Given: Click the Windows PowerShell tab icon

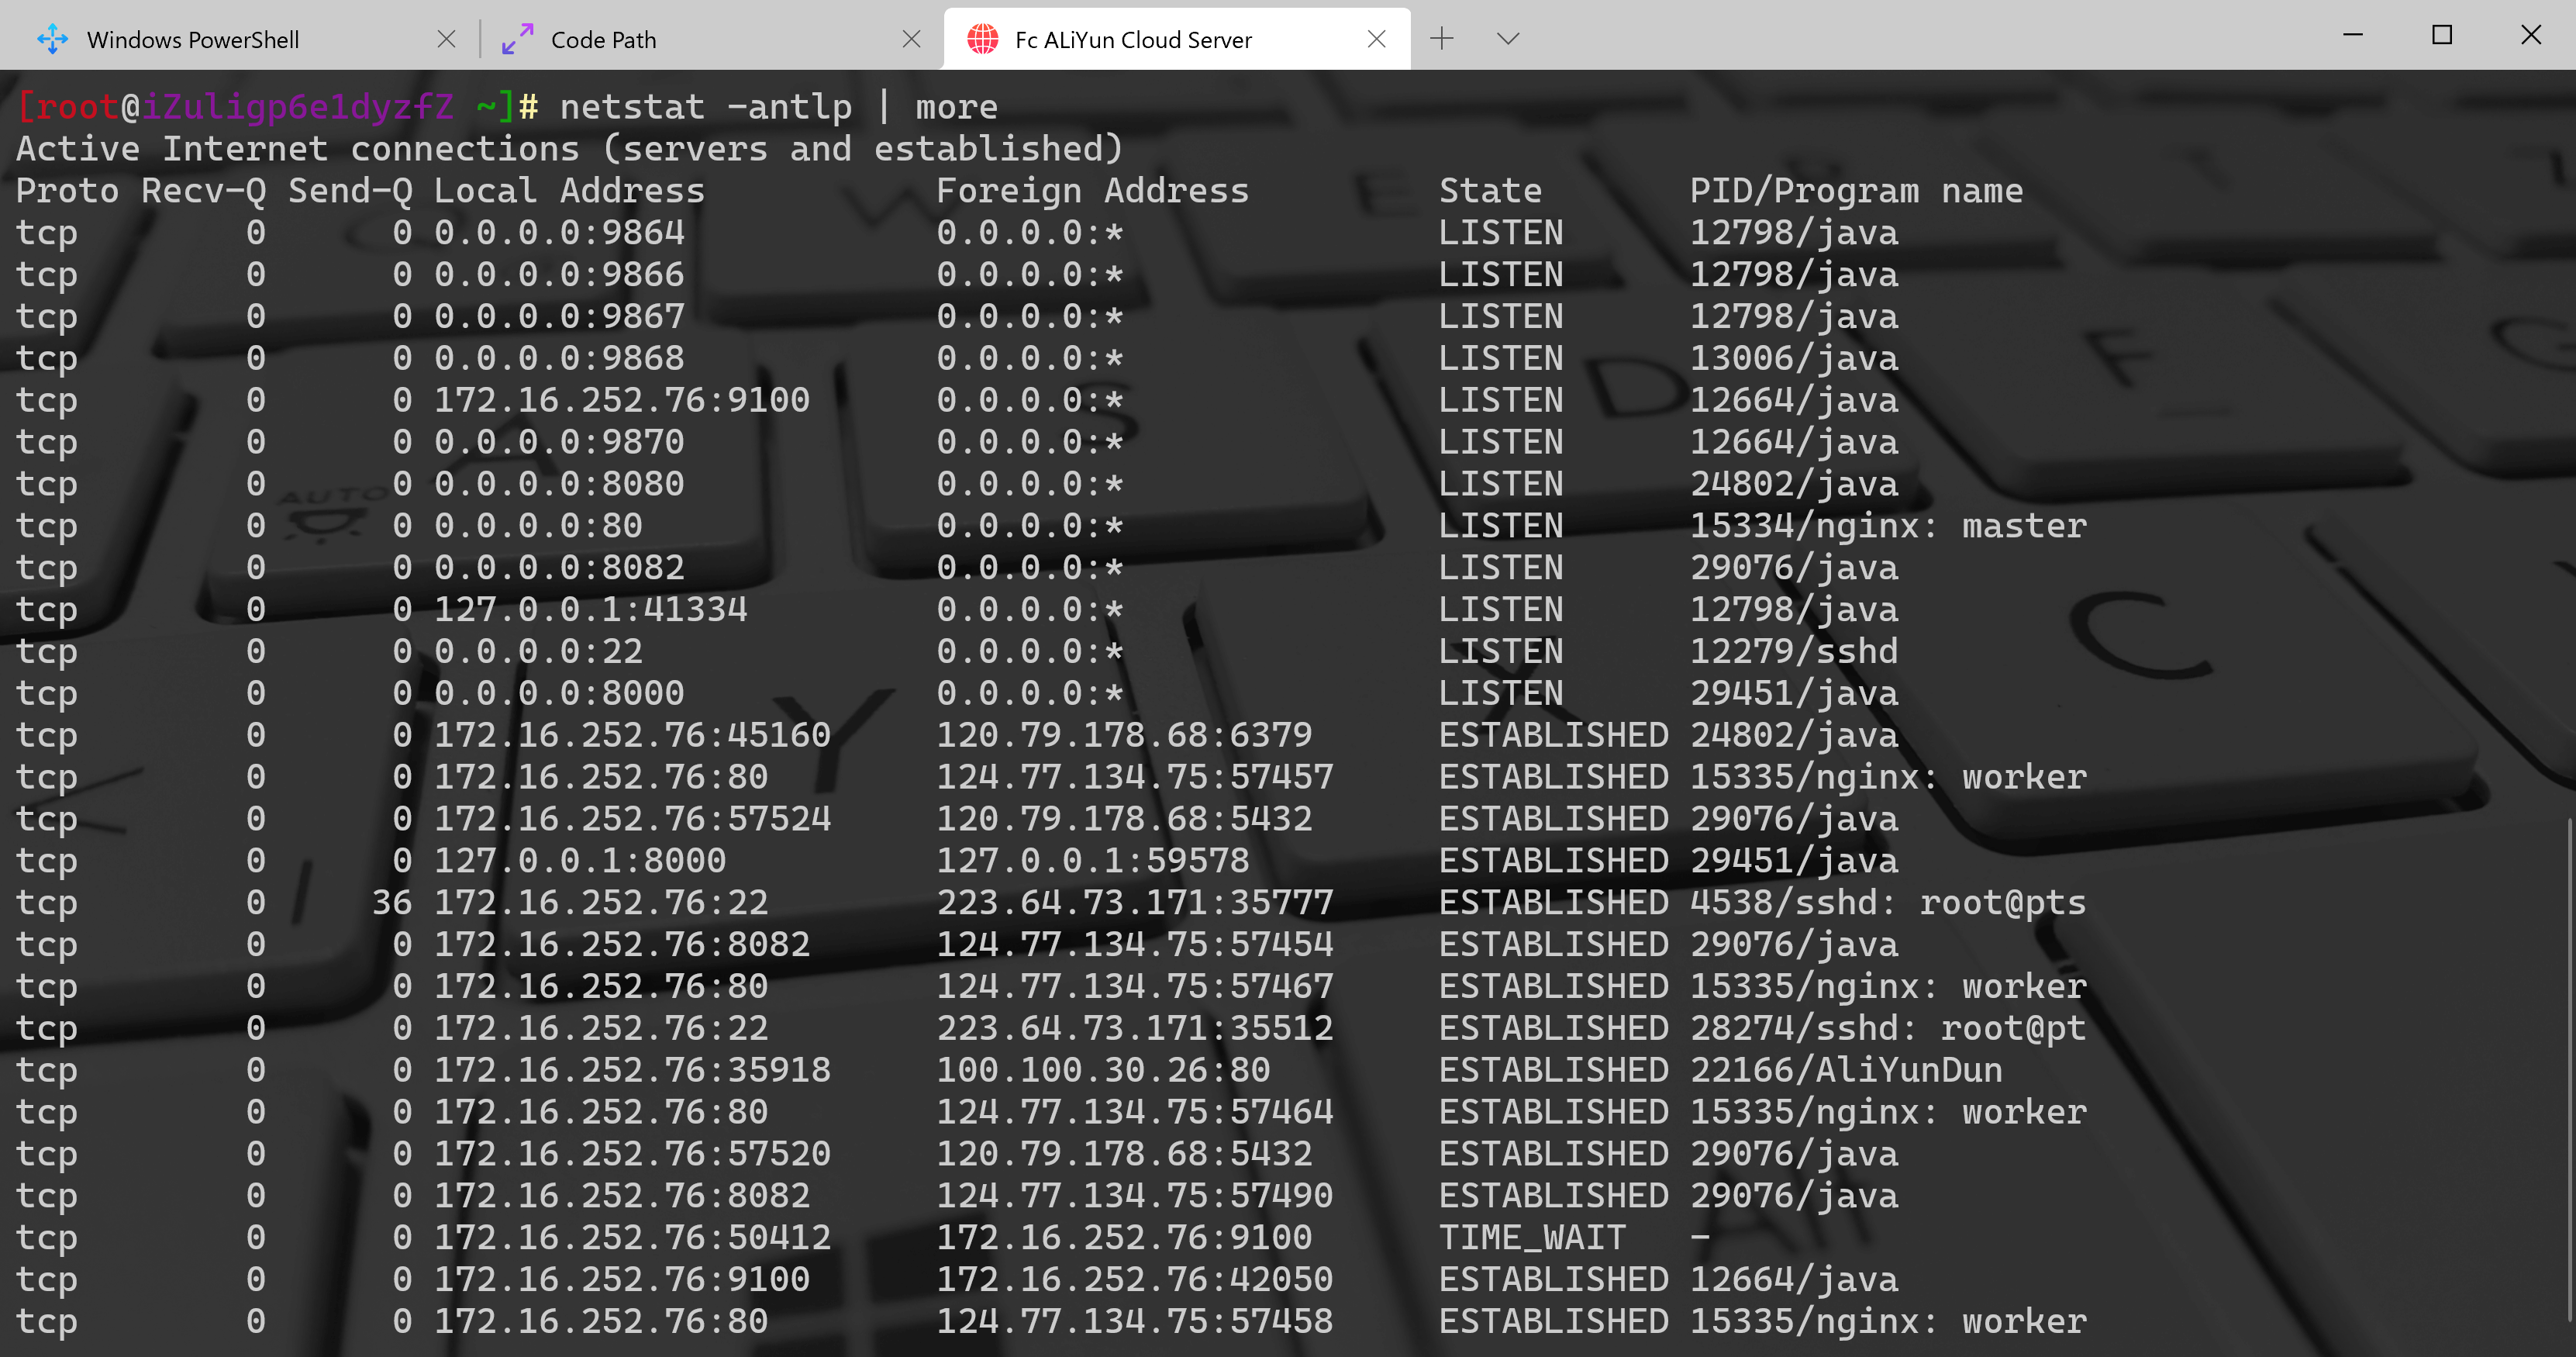Looking at the screenshot, I should coord(52,39).
